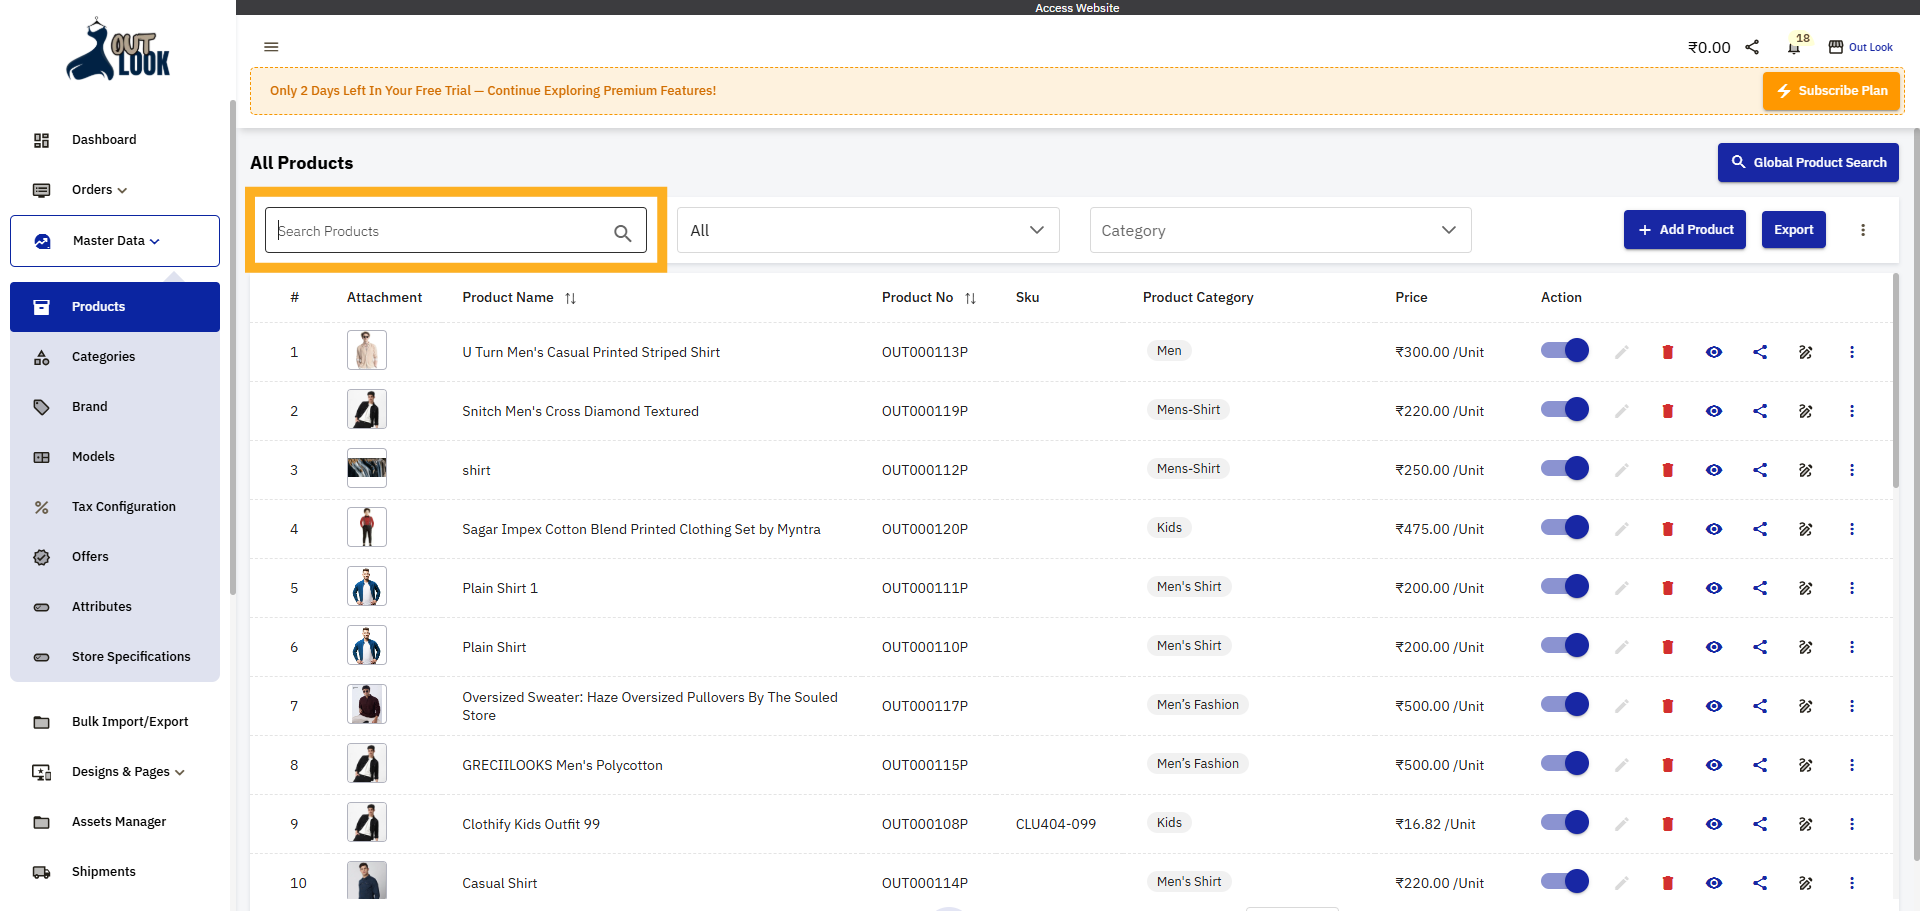Viewport: 1920px width, 911px height.
Task: Select Tax Configuration in the sidebar
Action: tap(122, 506)
